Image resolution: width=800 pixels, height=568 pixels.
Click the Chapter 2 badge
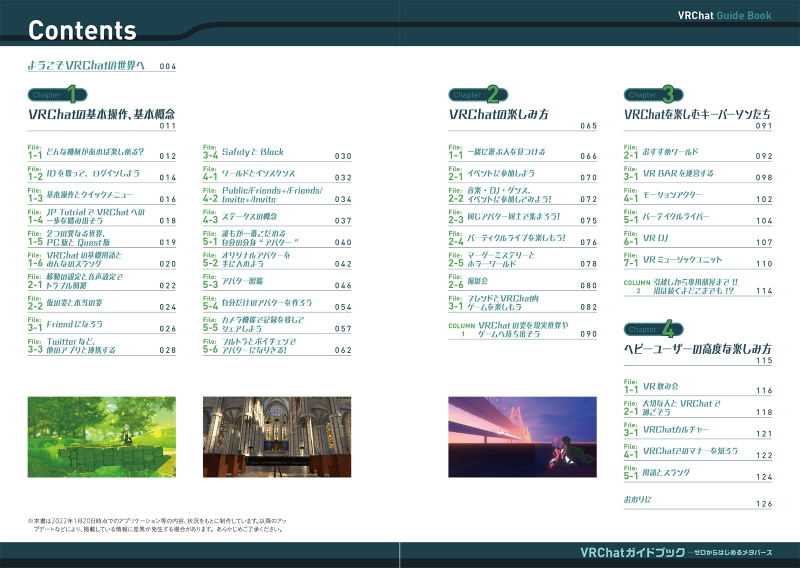(478, 95)
